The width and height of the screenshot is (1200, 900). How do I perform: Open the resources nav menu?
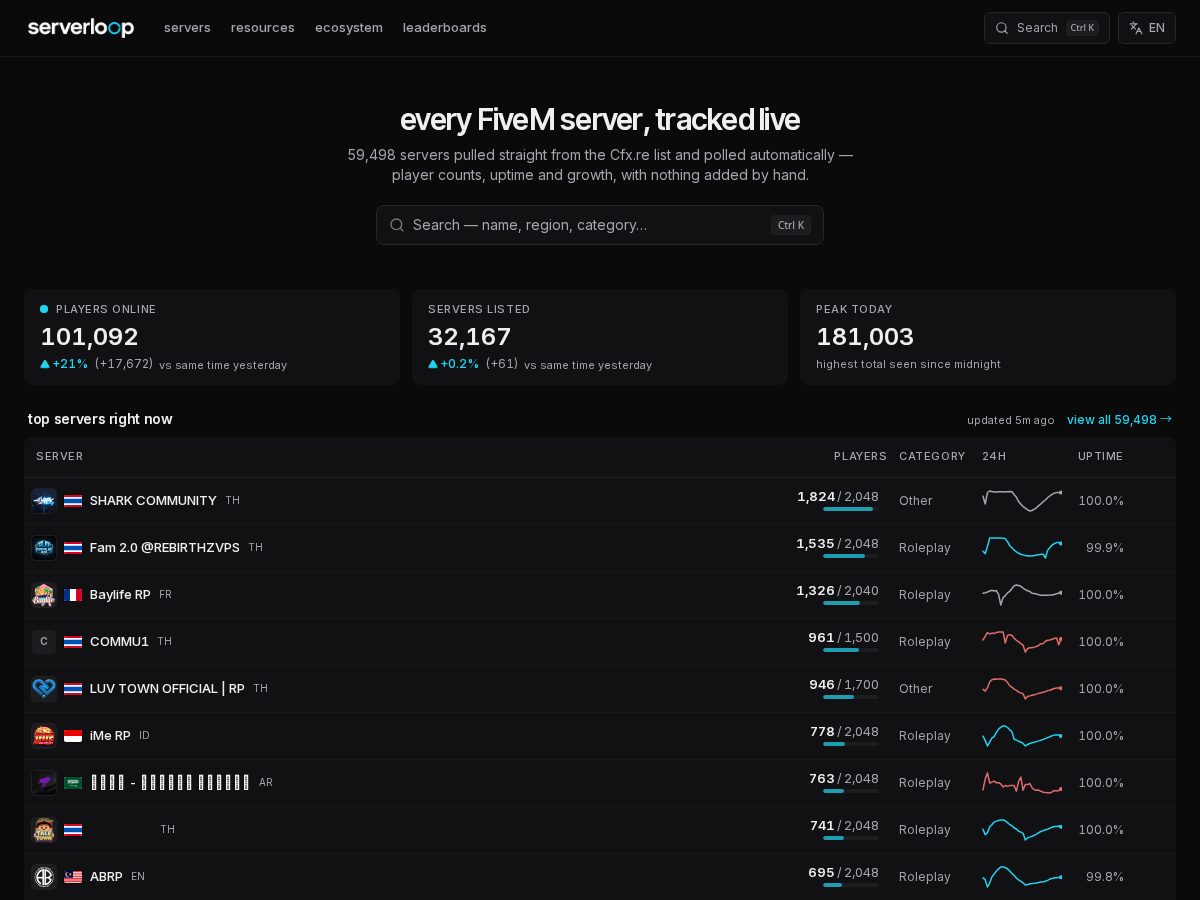tap(263, 28)
